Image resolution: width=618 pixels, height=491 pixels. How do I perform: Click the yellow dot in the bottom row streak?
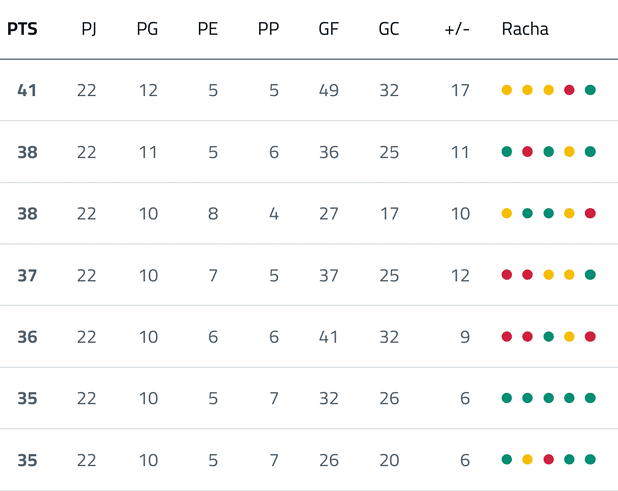[527, 460]
